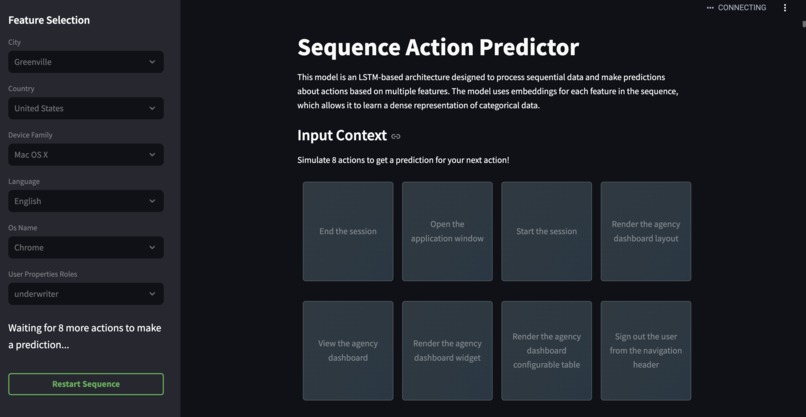Open Device Family dropdown showing Mac OS X
This screenshot has height=417, width=806.
[86, 155]
